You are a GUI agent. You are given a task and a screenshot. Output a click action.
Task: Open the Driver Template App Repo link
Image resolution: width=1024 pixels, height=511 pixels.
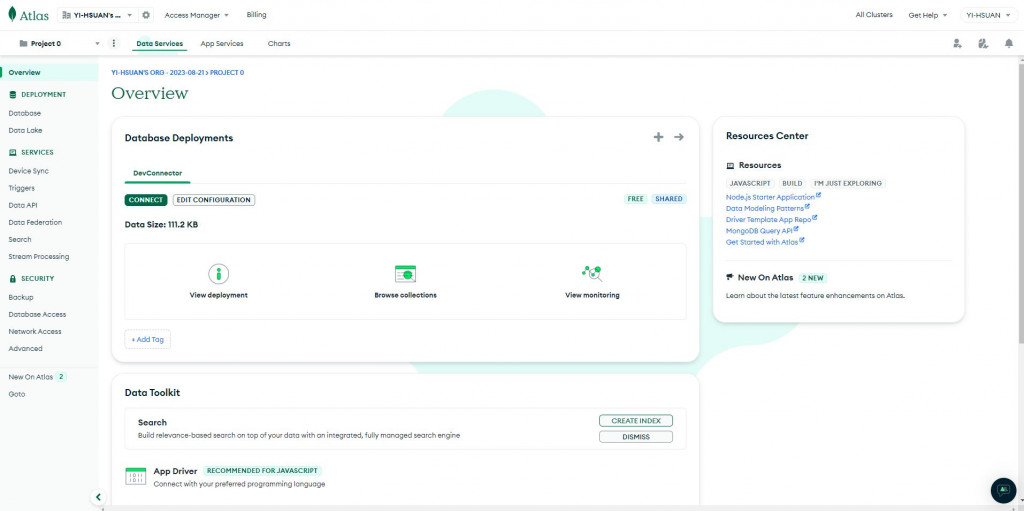pos(771,220)
